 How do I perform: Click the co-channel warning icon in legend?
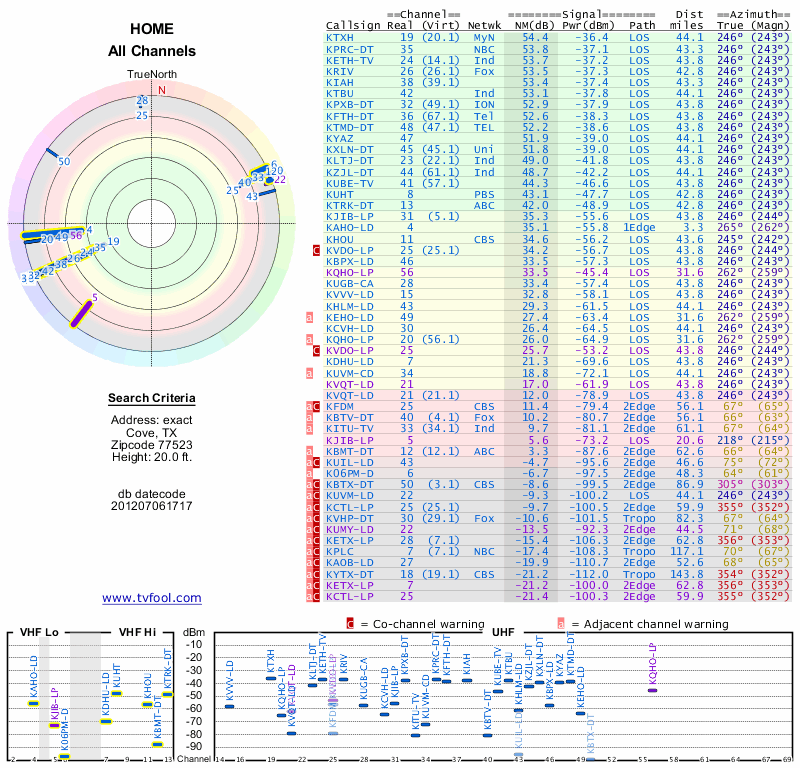[350, 624]
